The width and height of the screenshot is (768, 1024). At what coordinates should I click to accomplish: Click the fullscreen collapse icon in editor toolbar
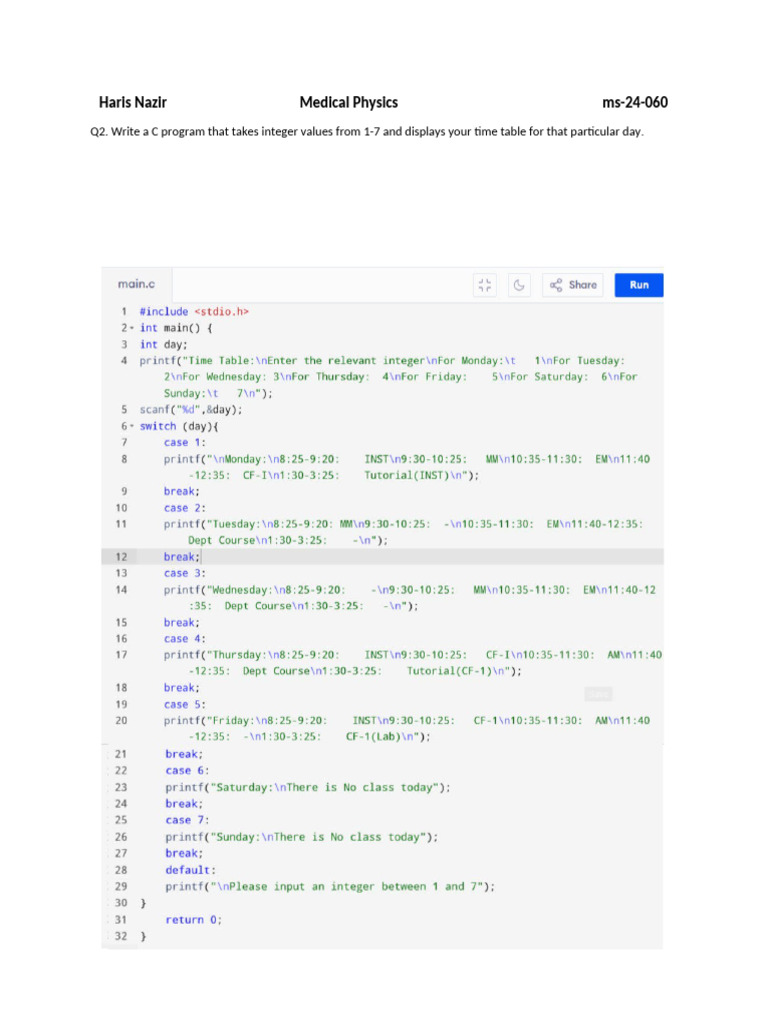point(485,285)
